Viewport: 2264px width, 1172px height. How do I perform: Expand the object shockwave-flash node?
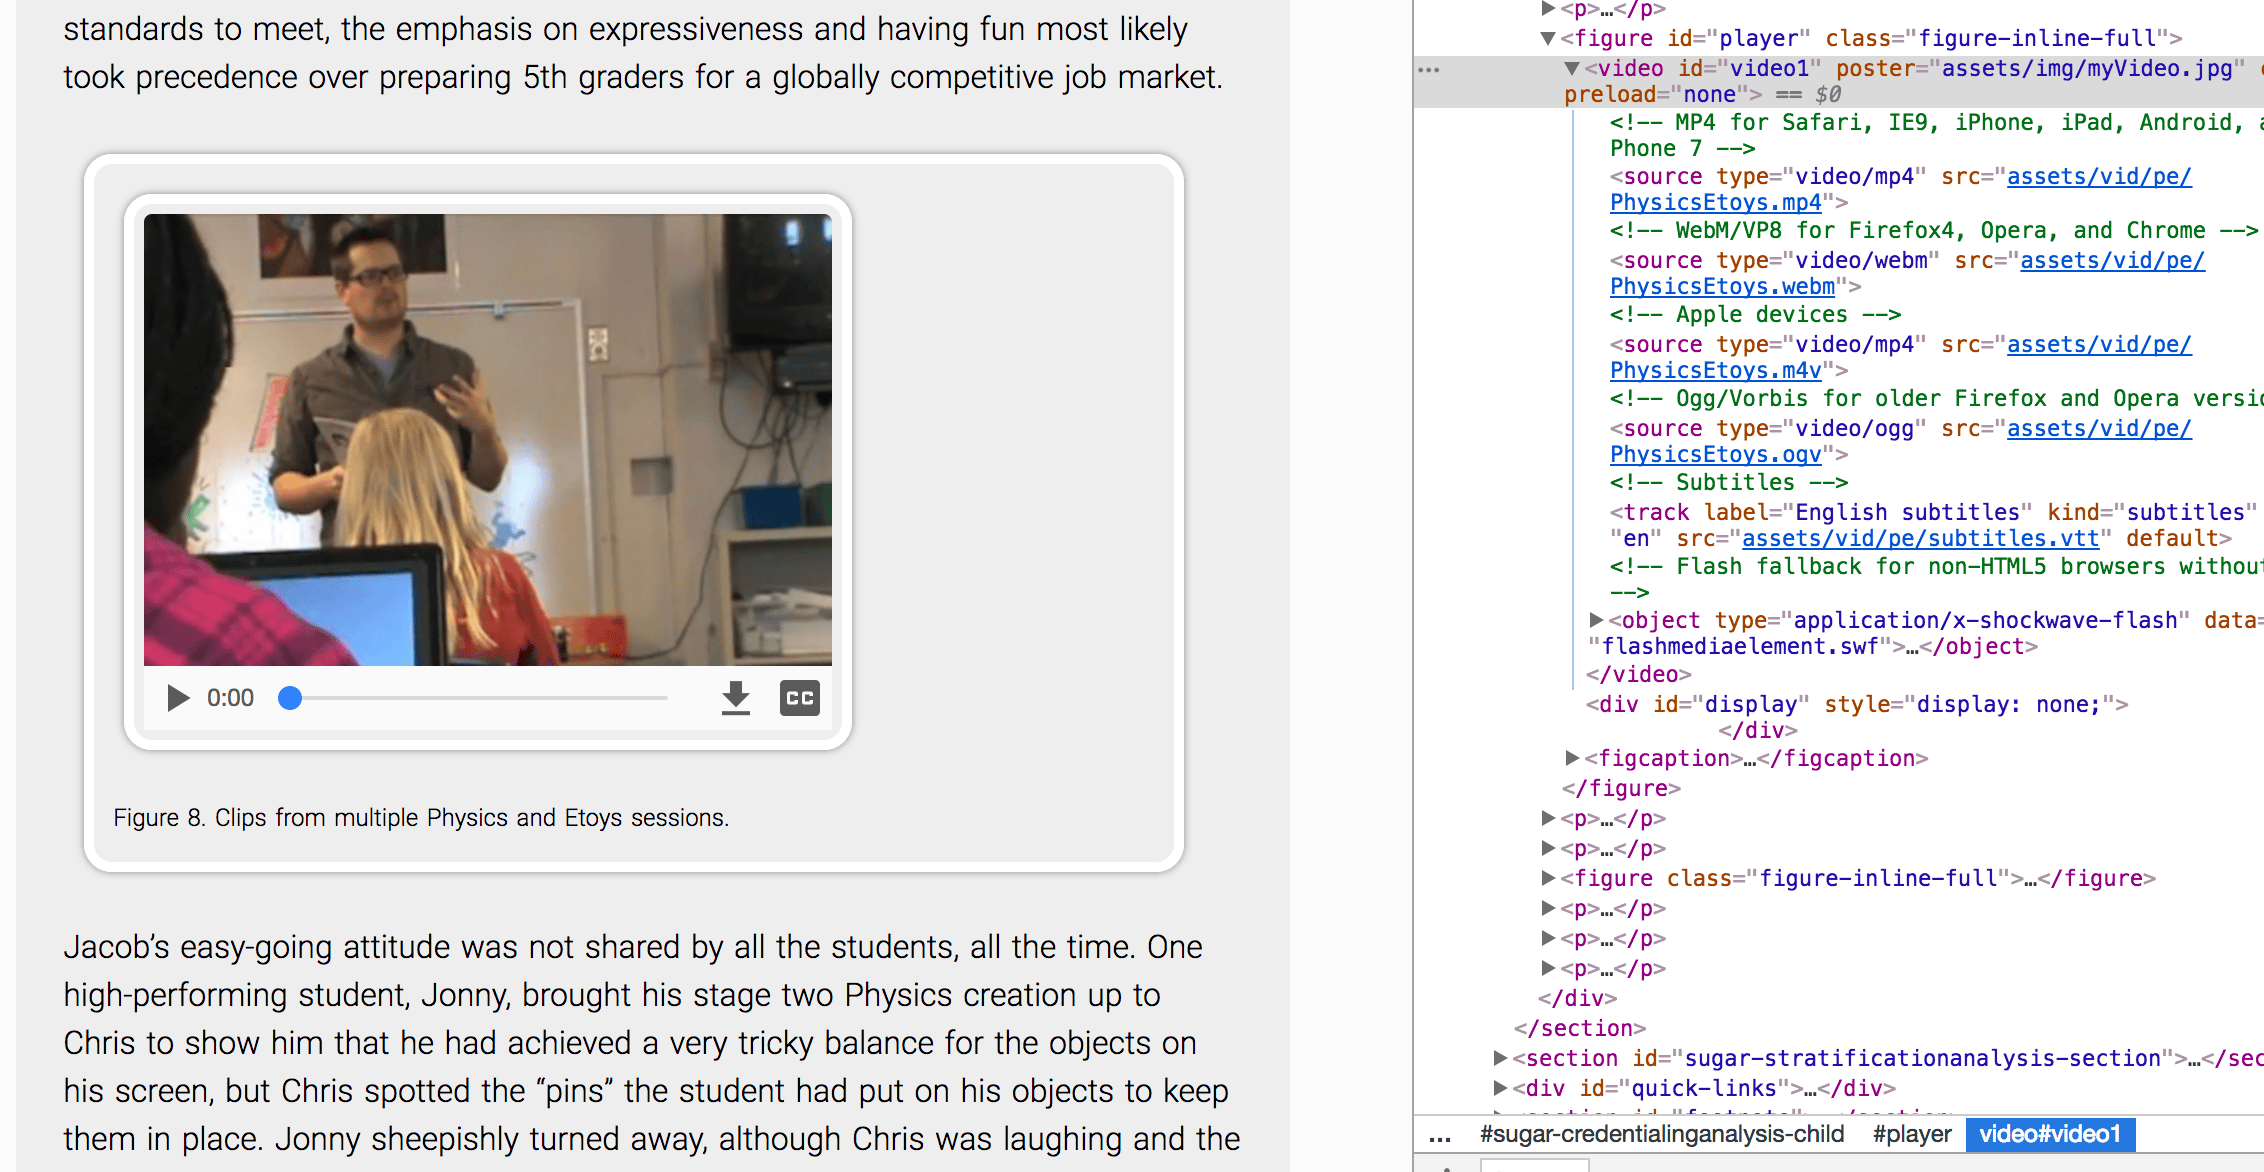point(1596,621)
